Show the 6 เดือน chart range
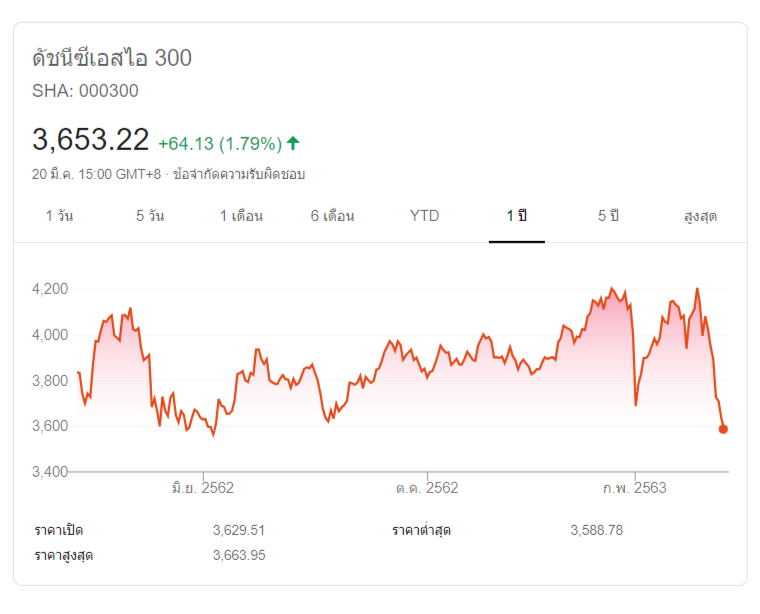 click(332, 215)
